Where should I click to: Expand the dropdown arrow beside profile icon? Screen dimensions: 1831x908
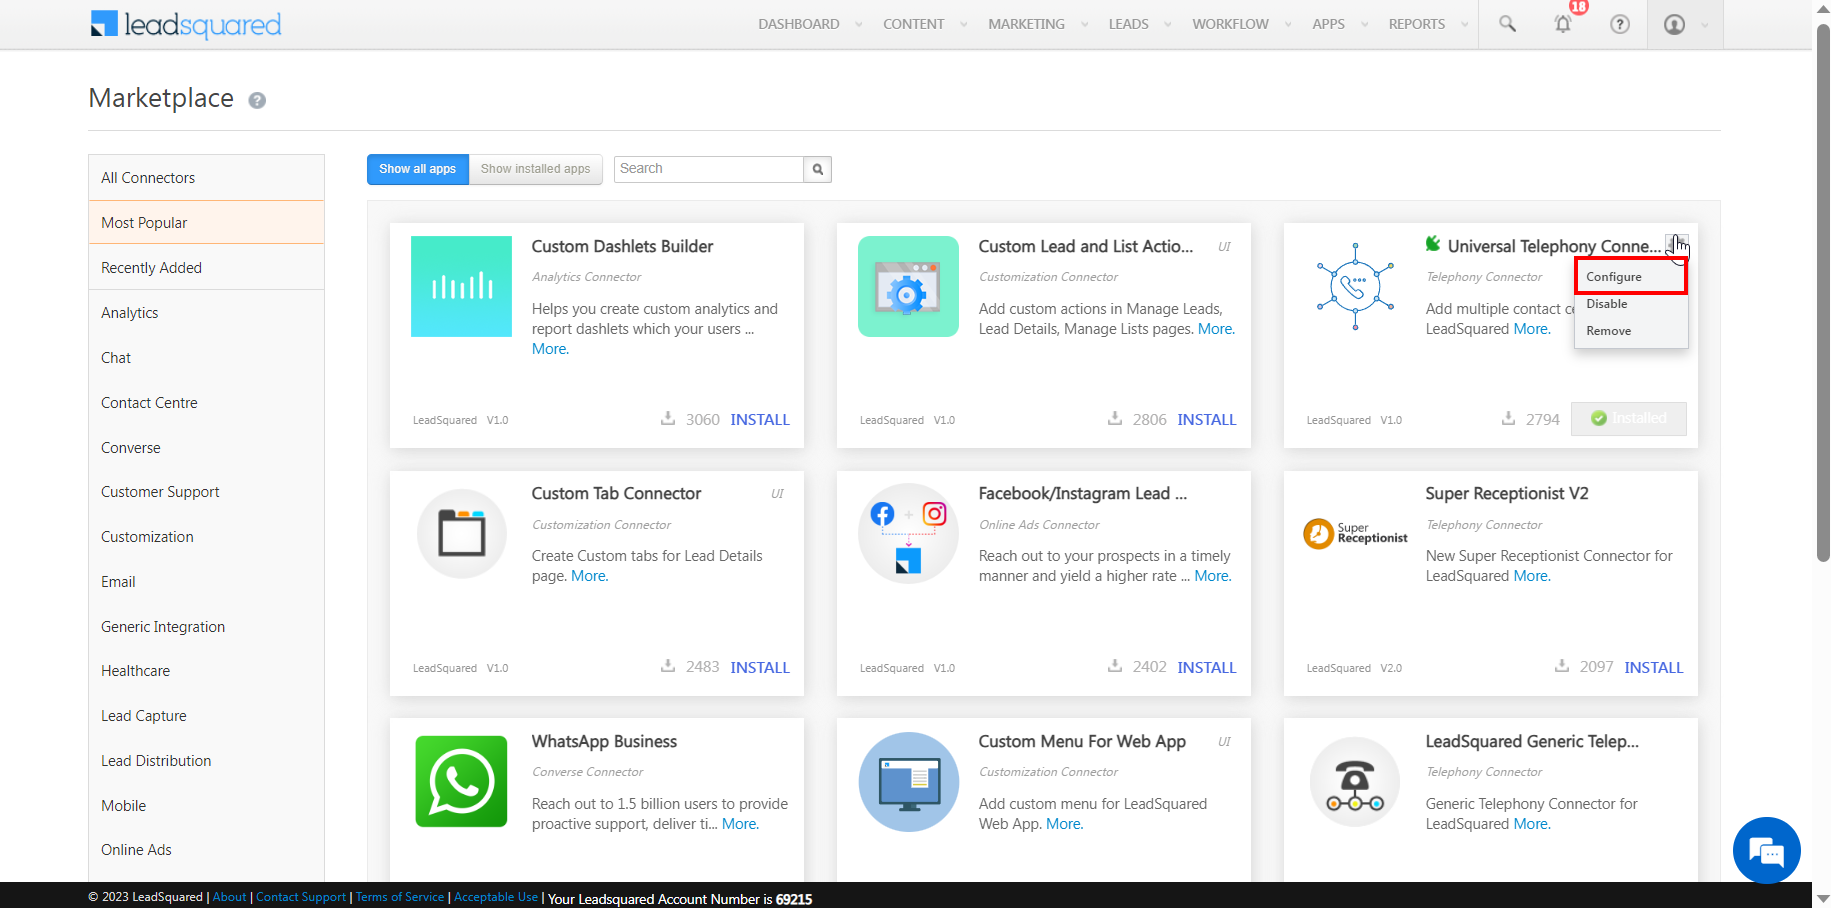[1705, 25]
